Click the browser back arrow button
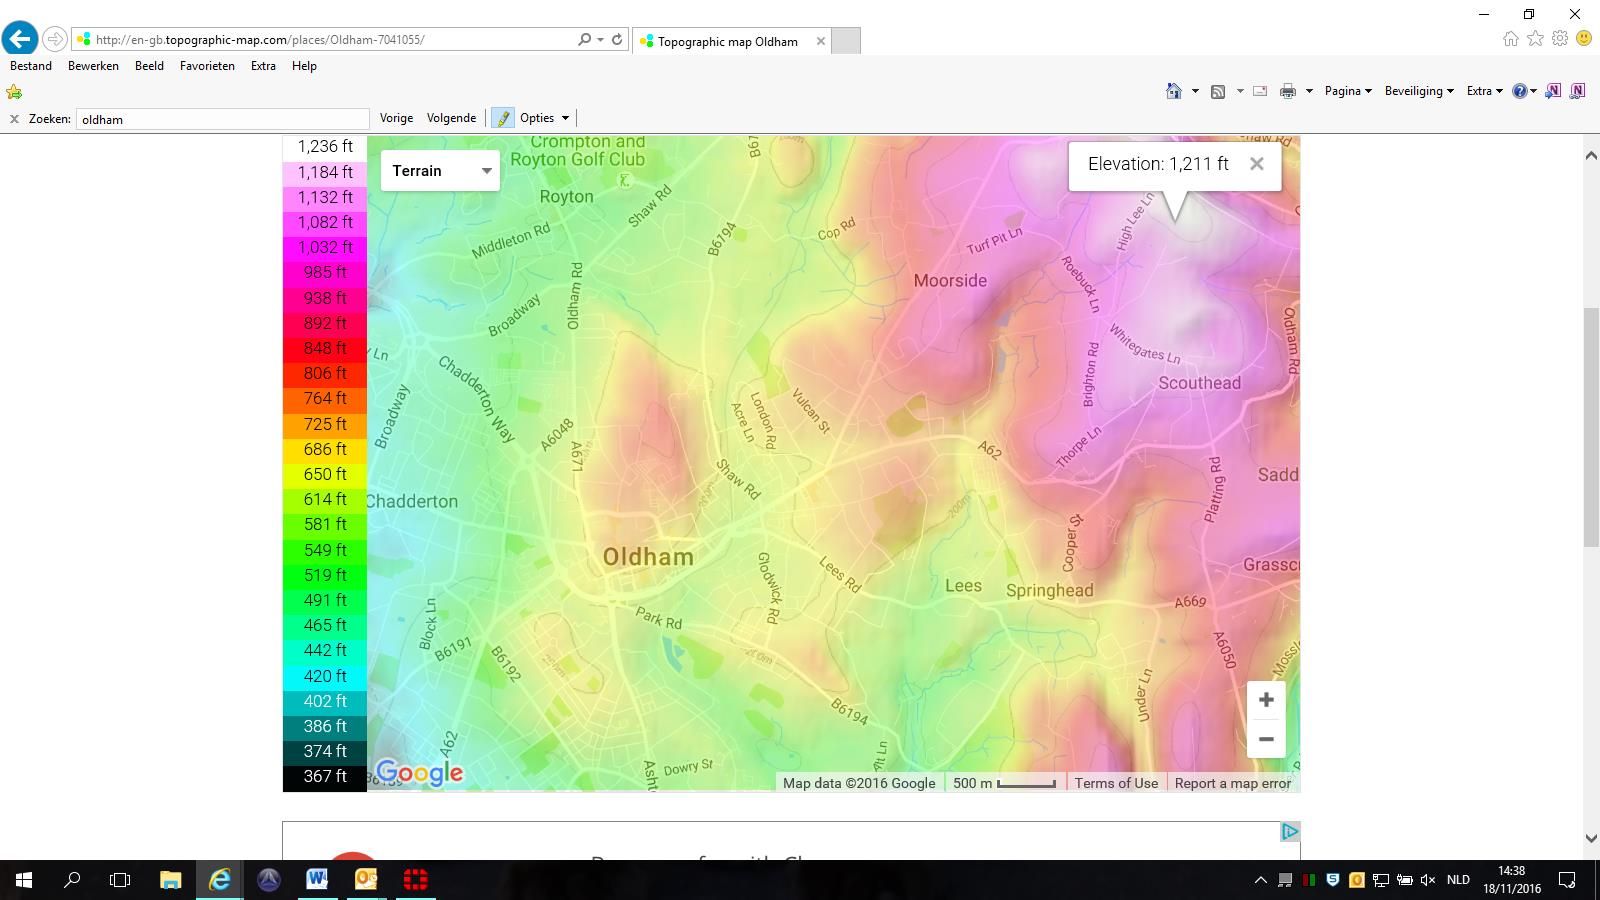Screen dimensions: 1600x900 [x=20, y=39]
